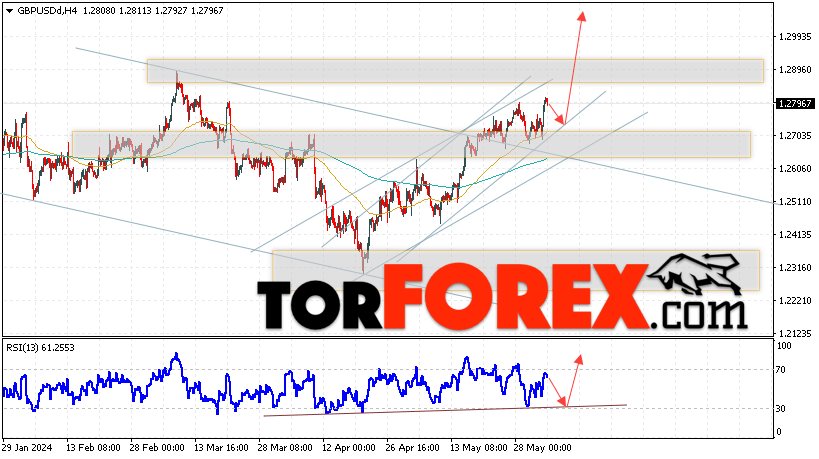
Task: Click the RSI 100 scale label
Action: click(x=784, y=346)
